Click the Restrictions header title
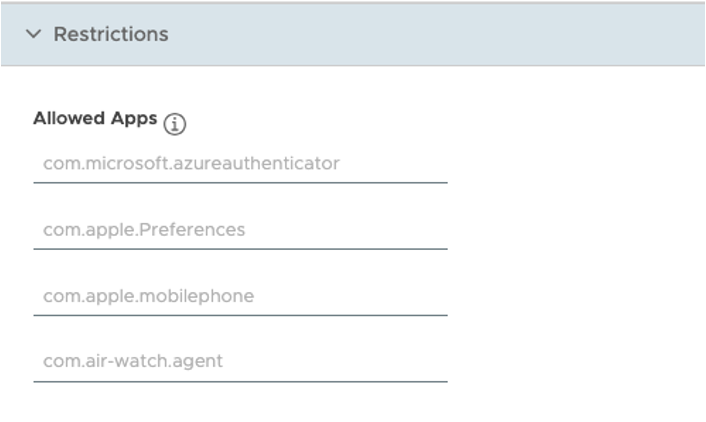Screen dimensions: 706x422 [110, 34]
